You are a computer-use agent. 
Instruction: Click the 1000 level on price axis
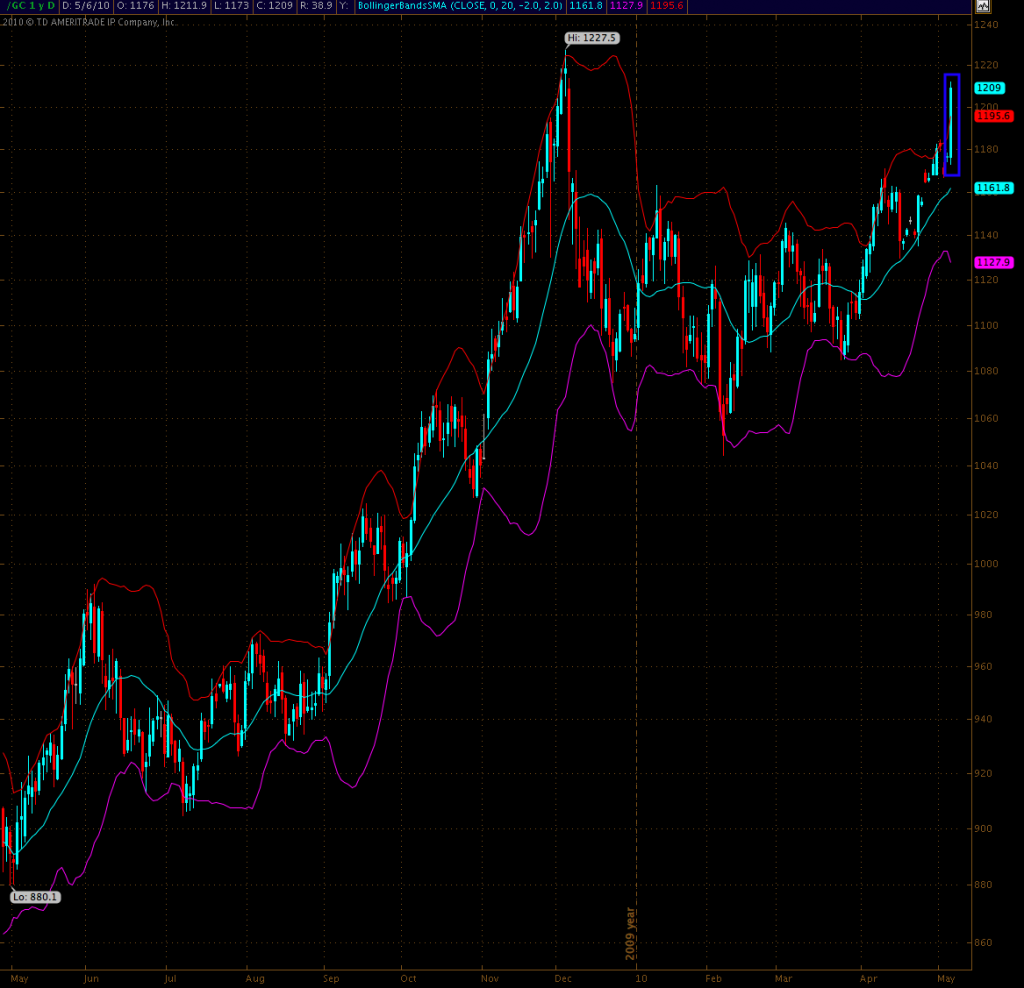click(x=989, y=564)
